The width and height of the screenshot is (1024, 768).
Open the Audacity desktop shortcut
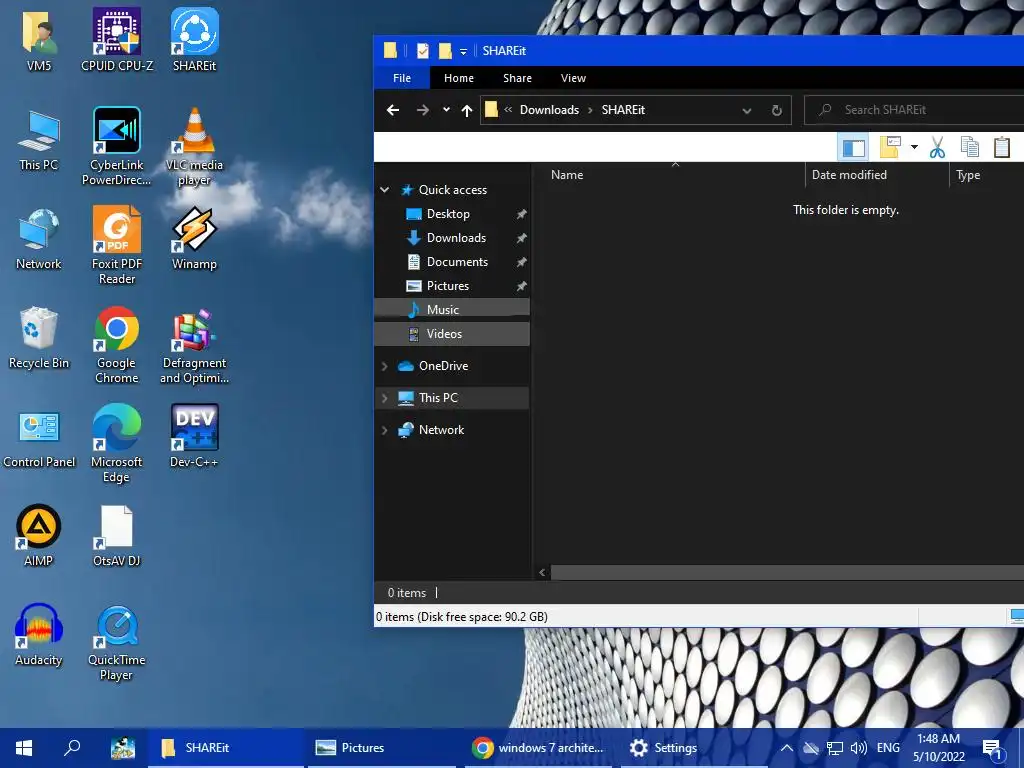pyautogui.click(x=39, y=635)
